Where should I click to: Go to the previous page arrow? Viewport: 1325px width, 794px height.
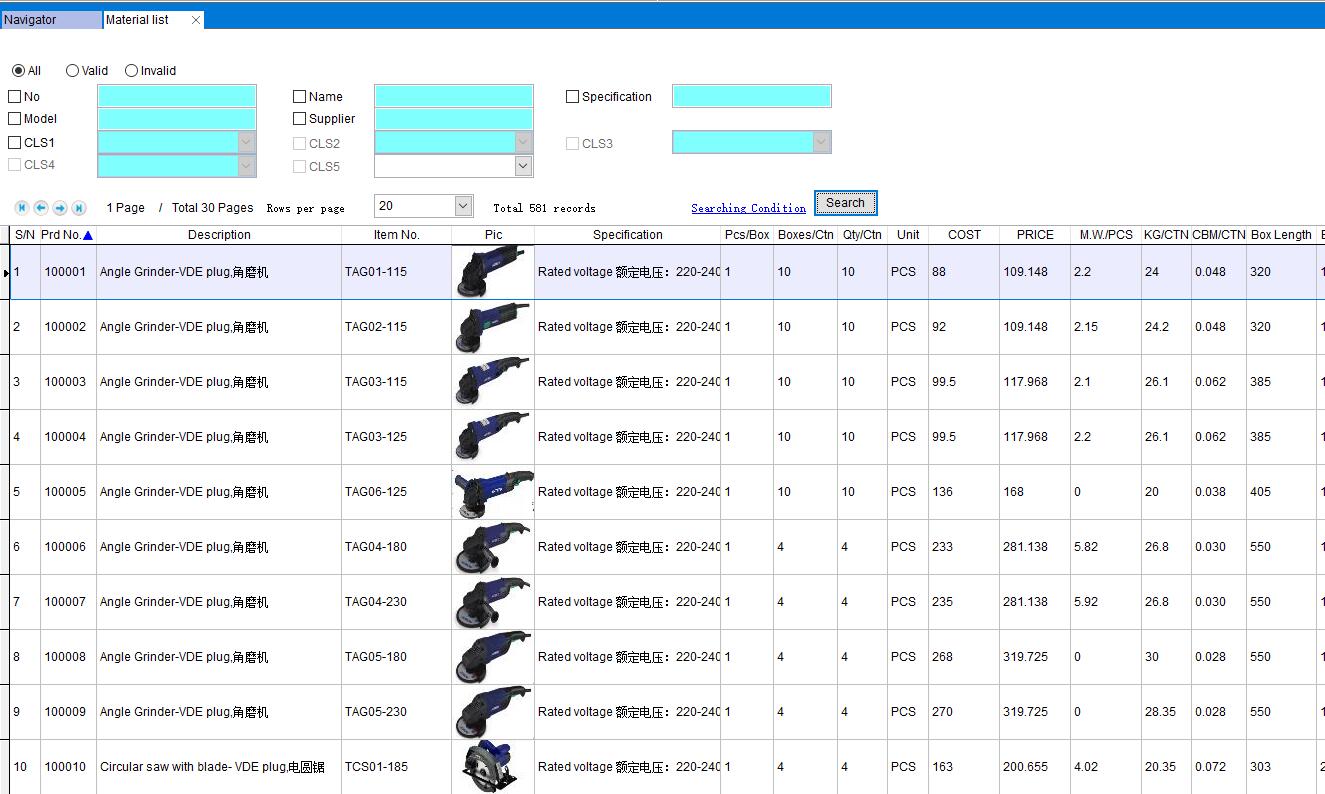pyautogui.click(x=41, y=208)
